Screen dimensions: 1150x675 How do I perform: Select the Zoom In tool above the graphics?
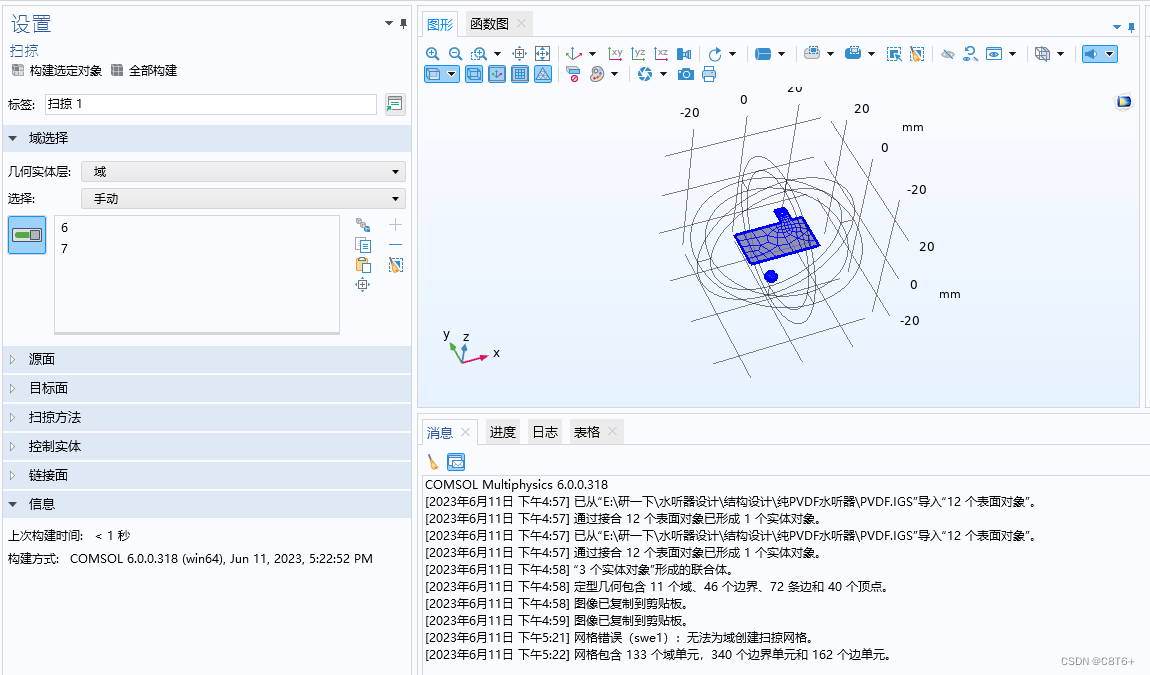pyautogui.click(x=432, y=53)
